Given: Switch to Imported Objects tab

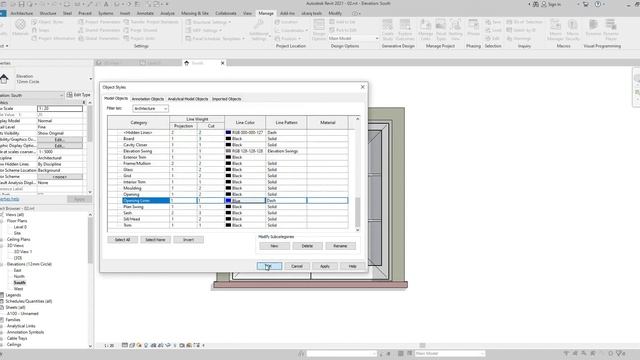Looking at the screenshot, I should point(227,99).
